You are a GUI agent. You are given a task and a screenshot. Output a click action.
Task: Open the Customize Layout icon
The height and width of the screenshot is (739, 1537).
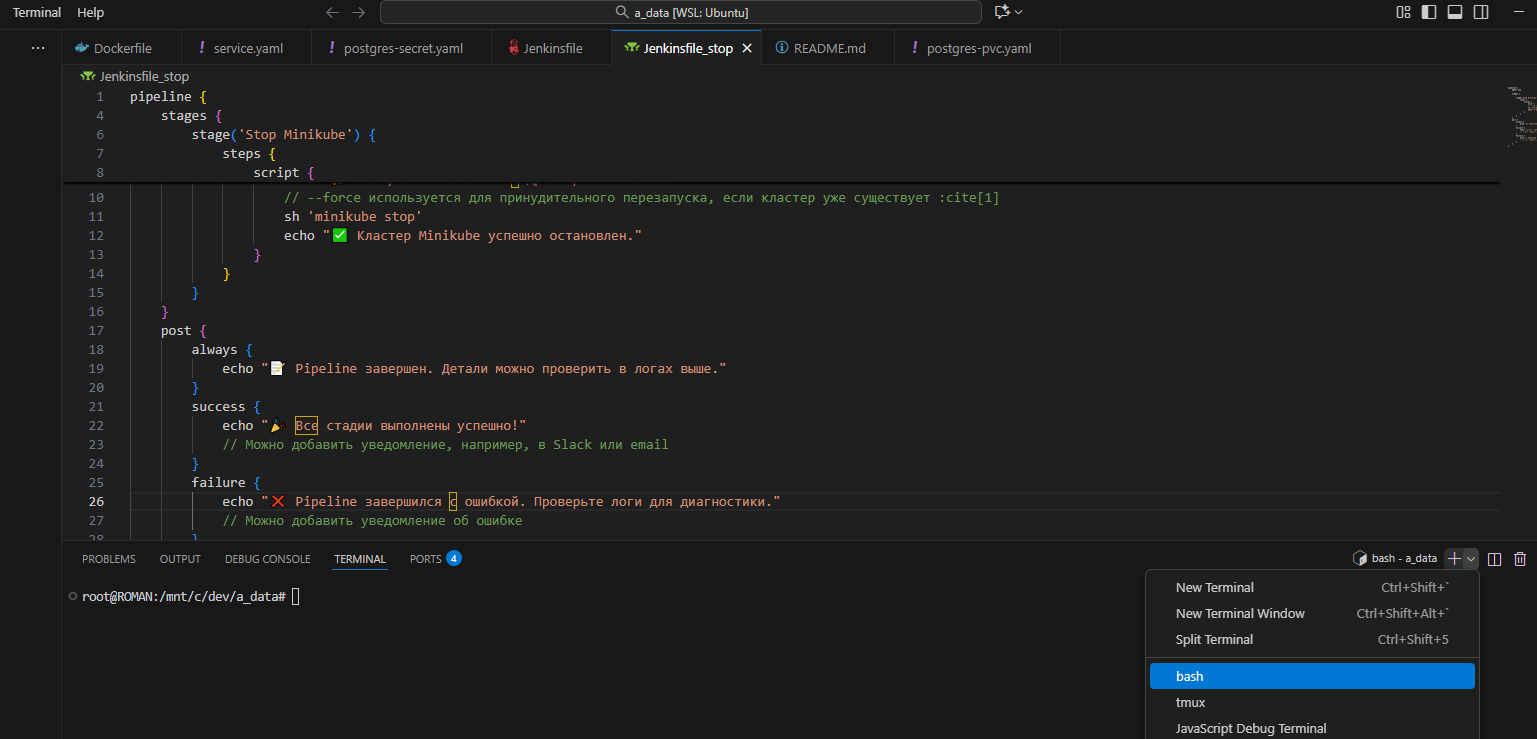click(x=1403, y=12)
